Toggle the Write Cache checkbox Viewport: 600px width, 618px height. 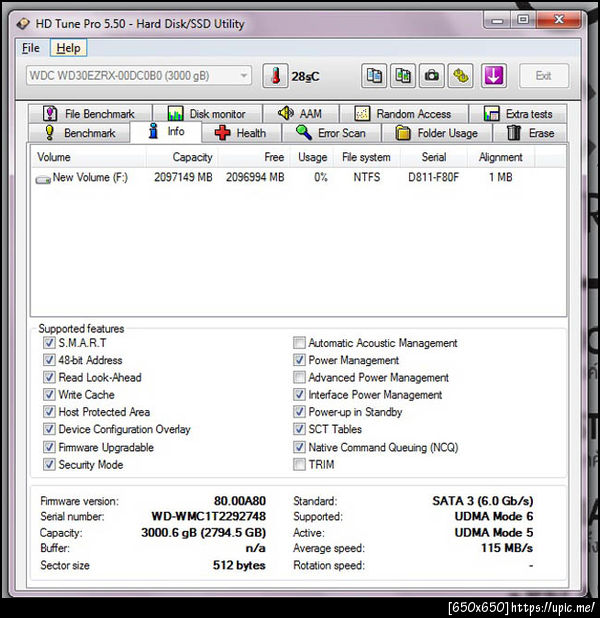pyautogui.click(x=49, y=395)
